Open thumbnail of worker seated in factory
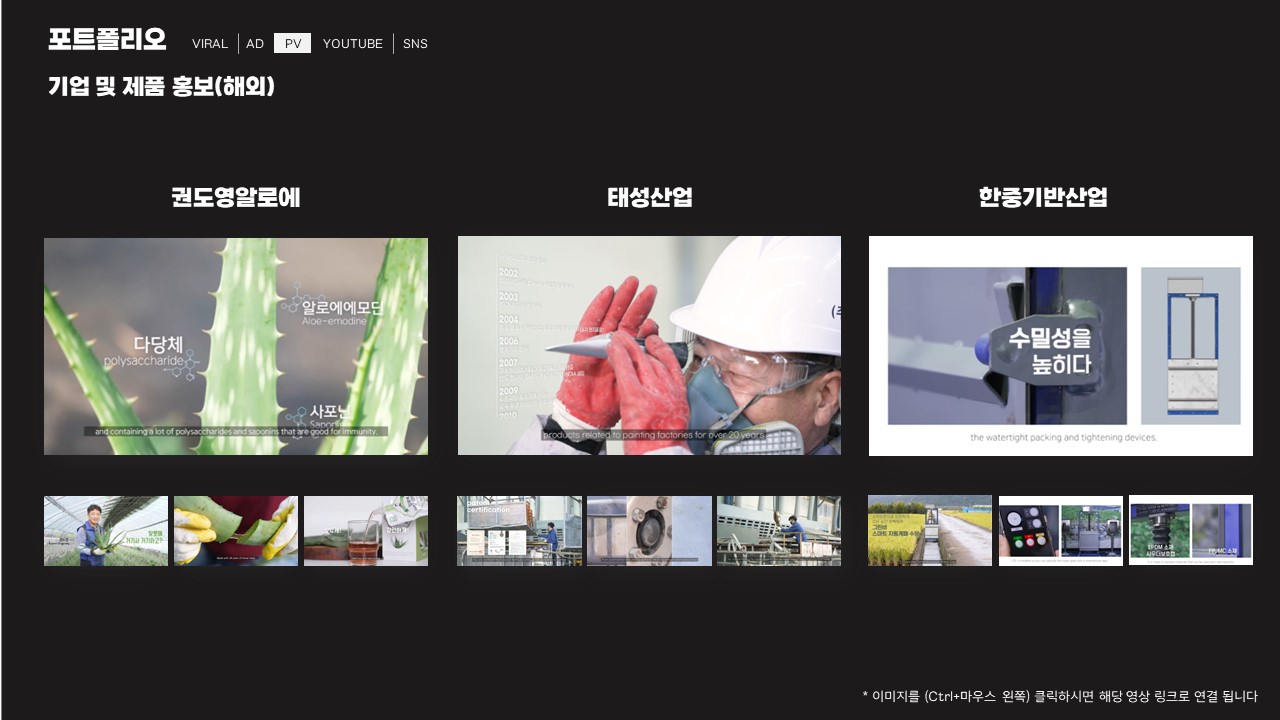 (x=779, y=531)
